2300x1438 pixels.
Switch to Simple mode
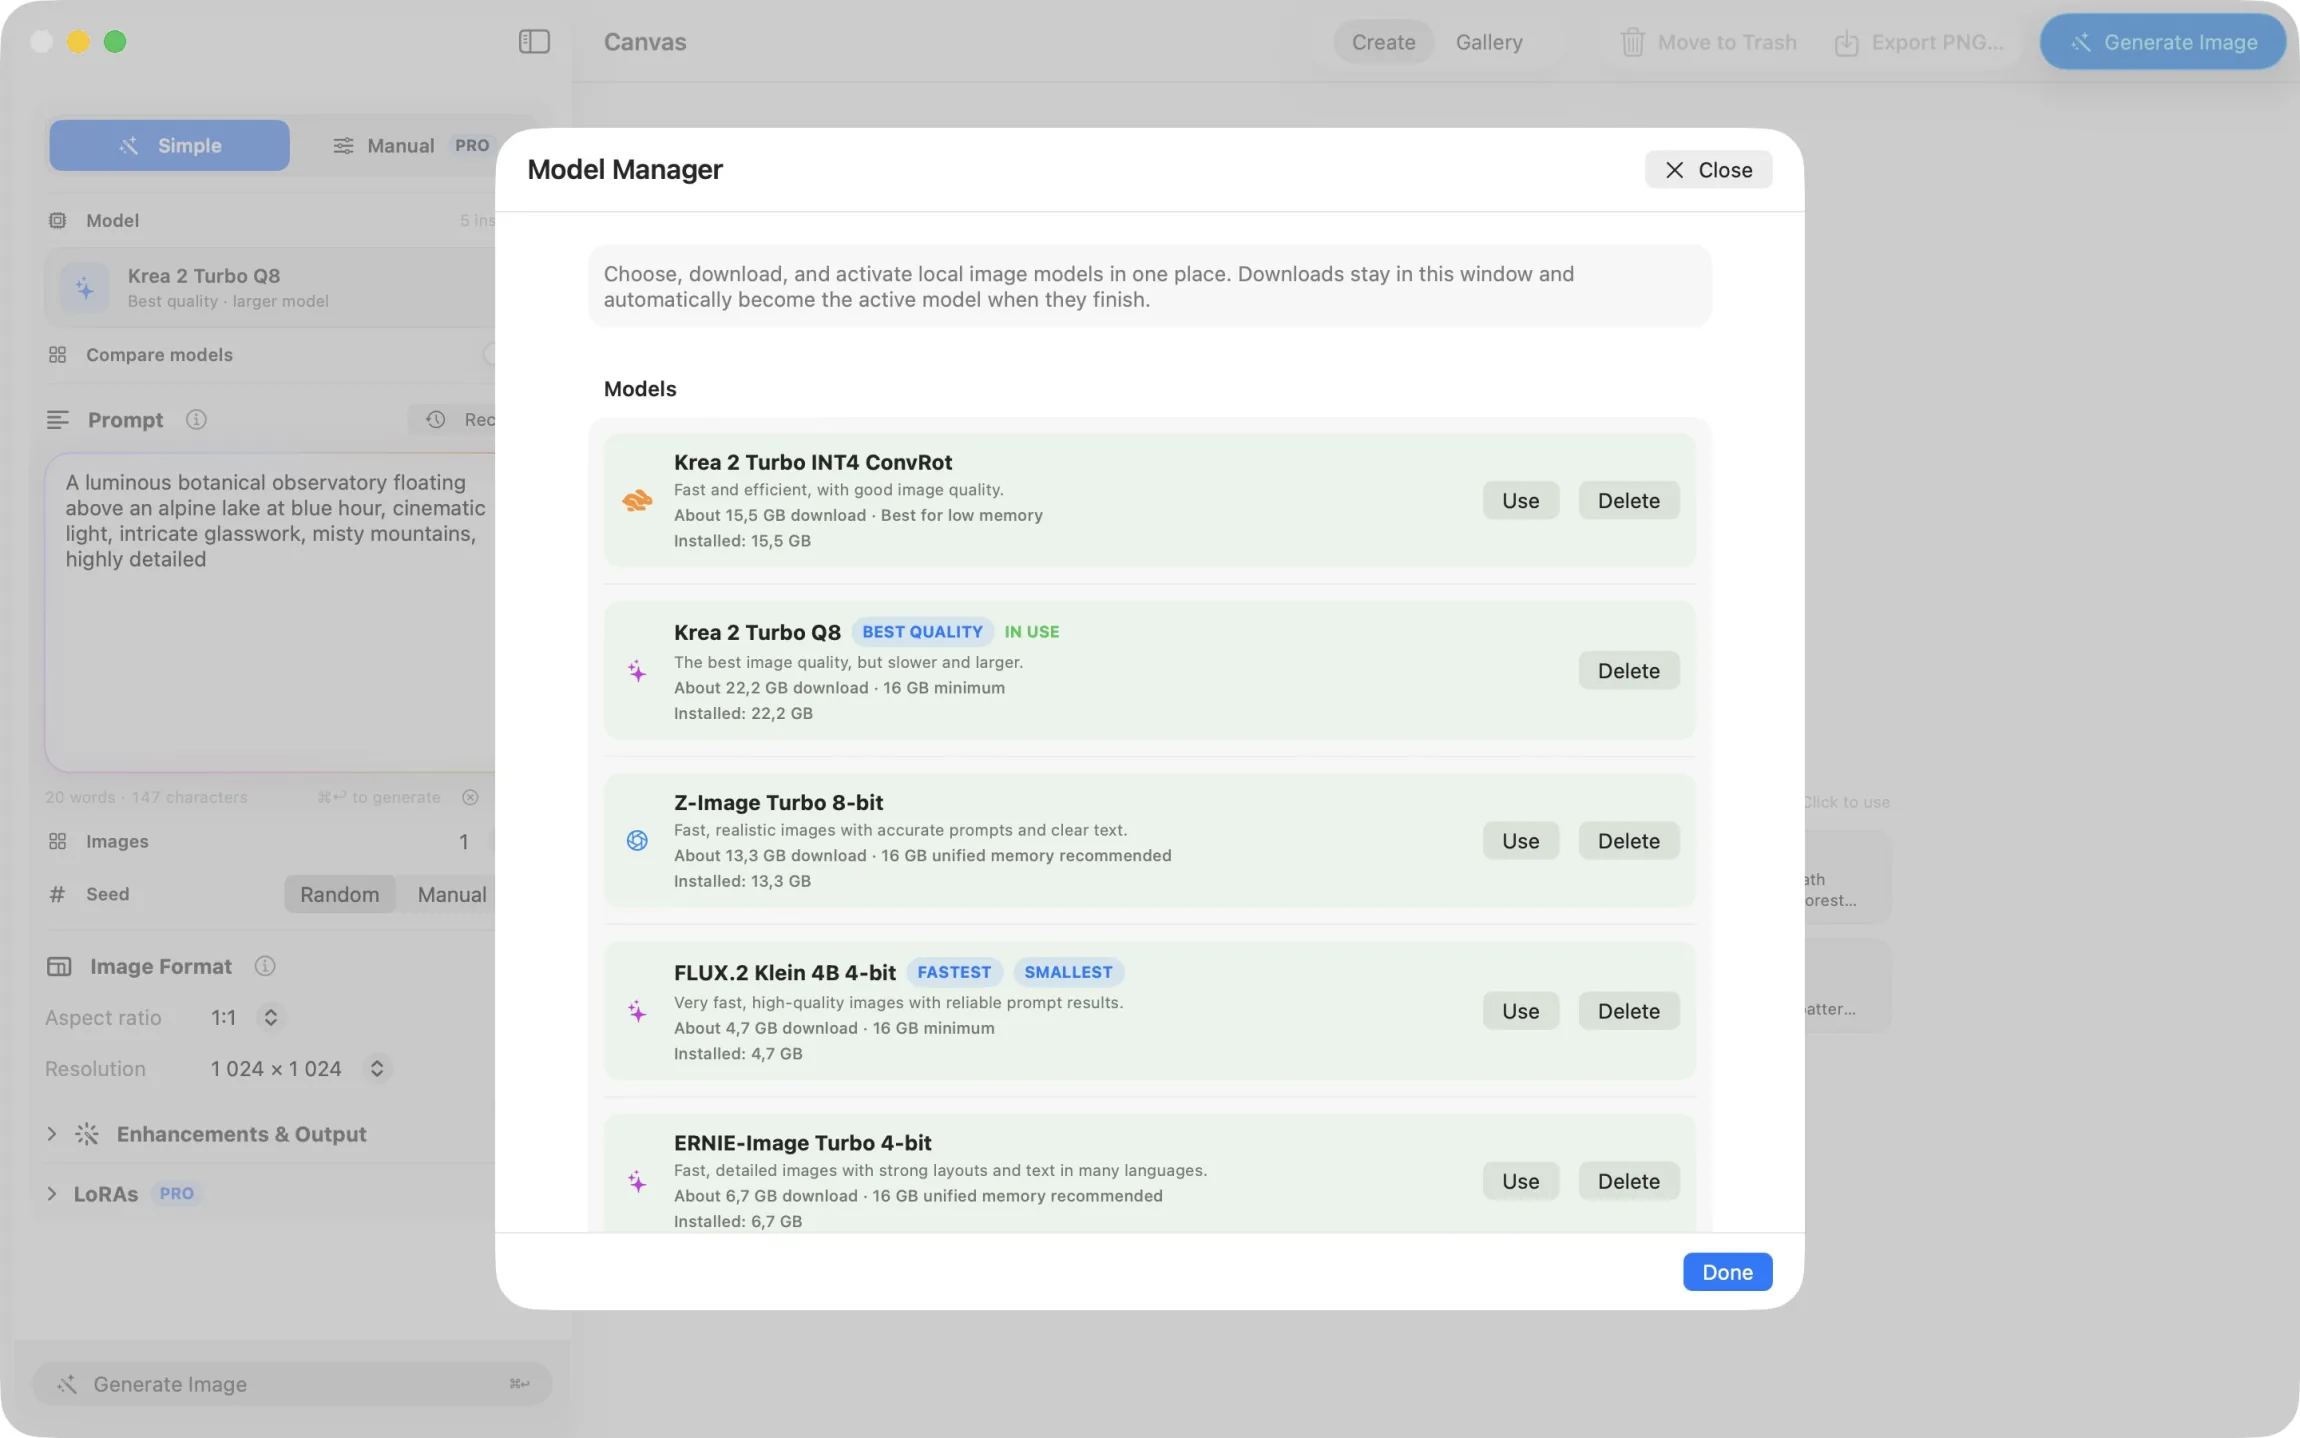(170, 145)
